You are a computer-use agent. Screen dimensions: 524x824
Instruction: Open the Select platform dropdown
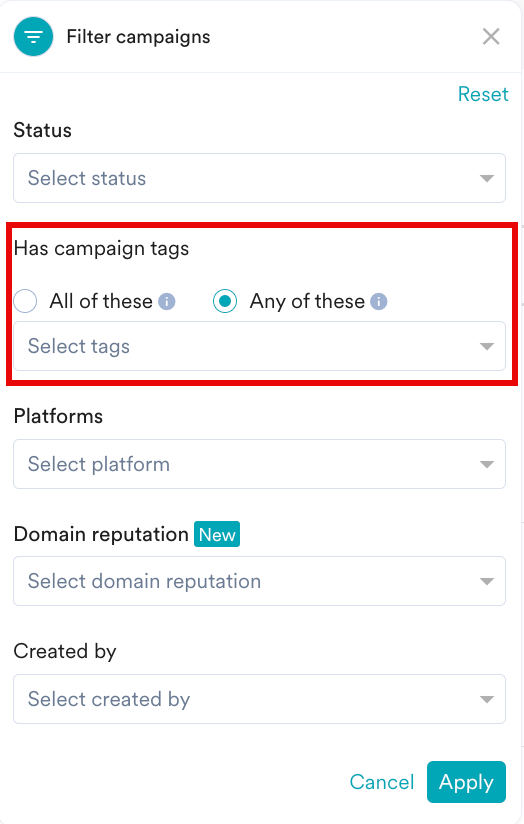coord(260,464)
